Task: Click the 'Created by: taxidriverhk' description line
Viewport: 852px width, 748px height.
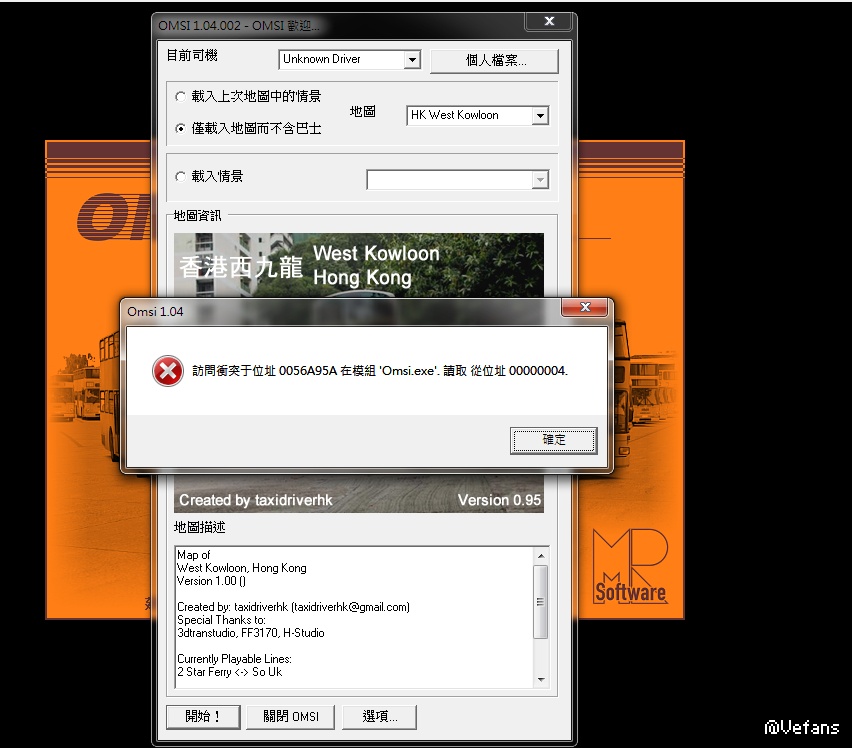Action: (293, 607)
